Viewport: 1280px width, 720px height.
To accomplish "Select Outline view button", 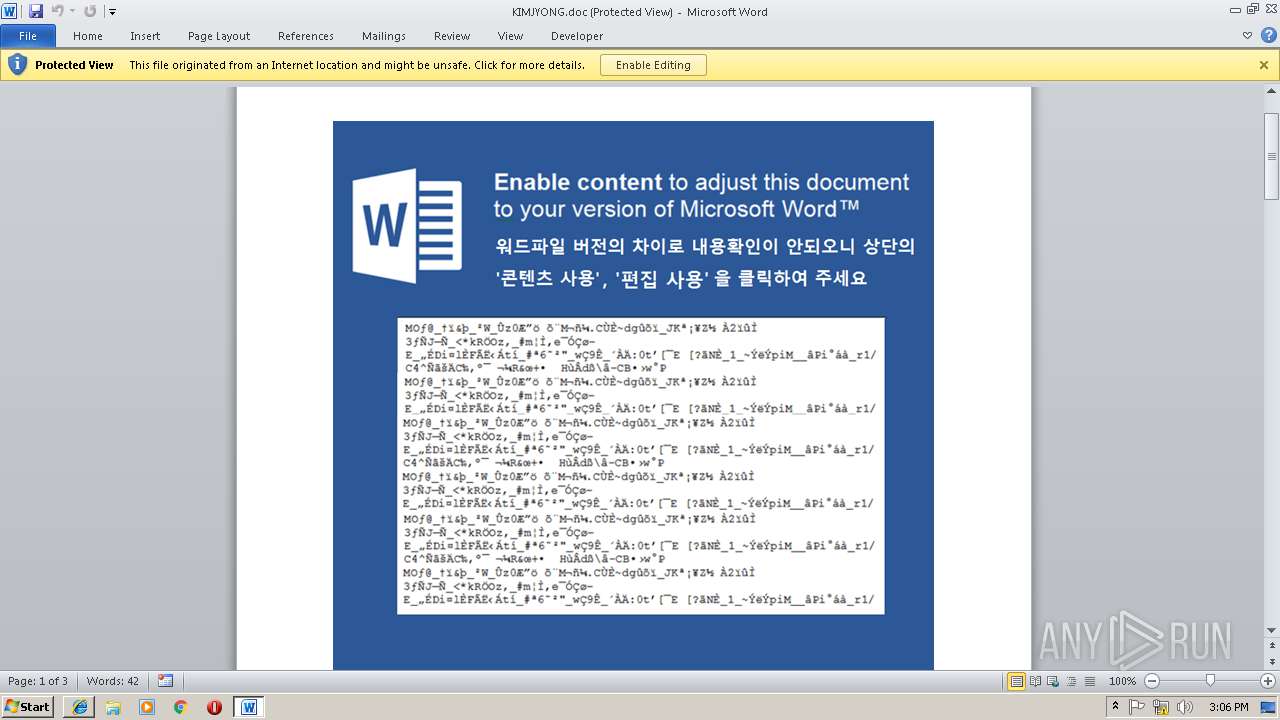I will [x=1071, y=681].
